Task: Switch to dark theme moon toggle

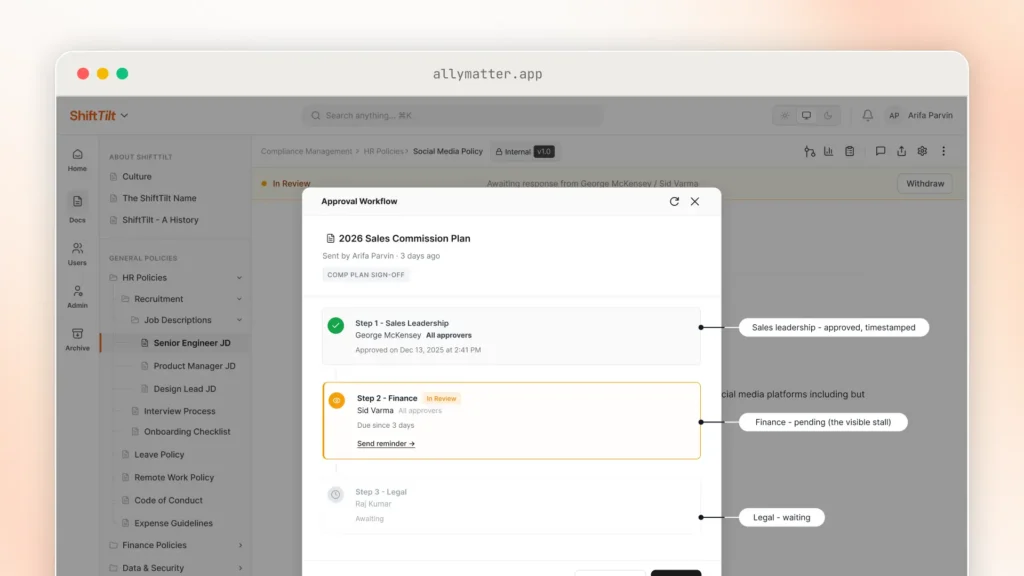Action: point(827,116)
